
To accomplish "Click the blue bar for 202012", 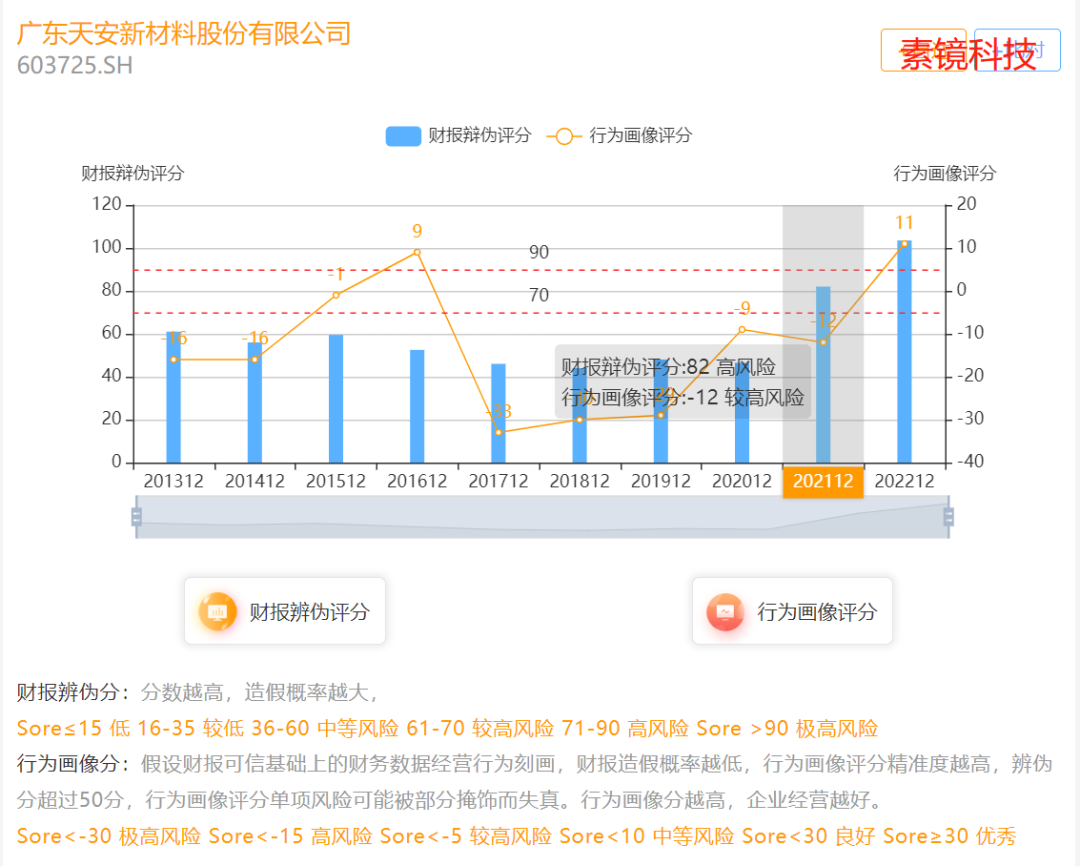I will [742, 413].
